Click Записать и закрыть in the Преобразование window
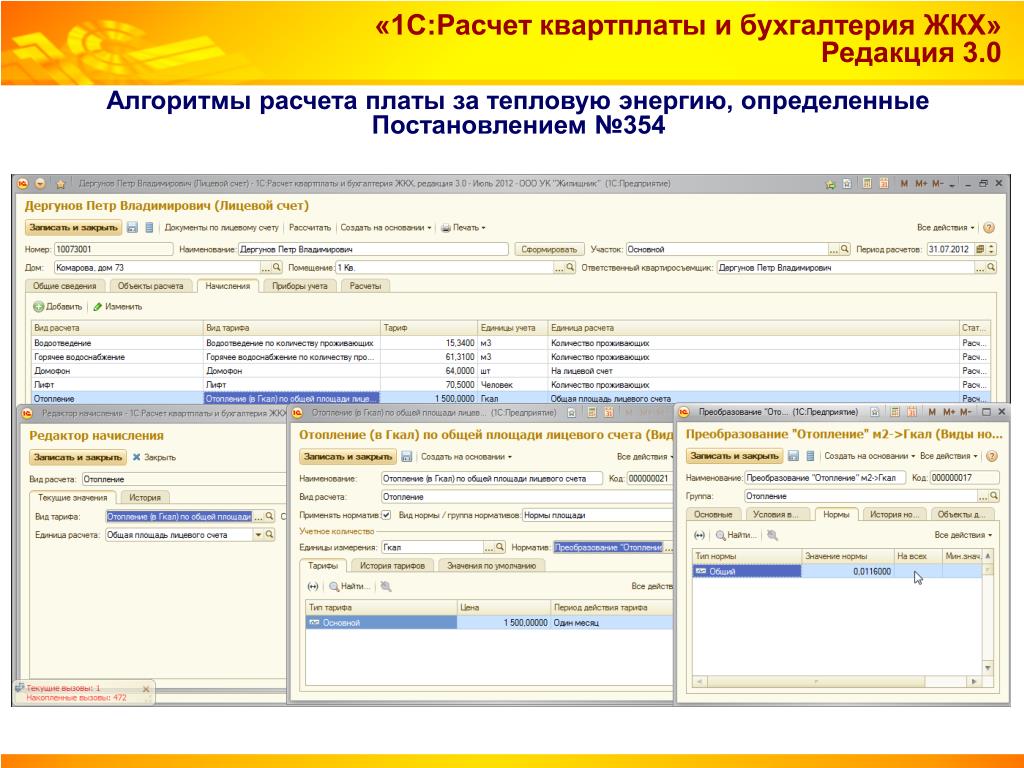This screenshot has width=1024, height=768. tap(735, 456)
